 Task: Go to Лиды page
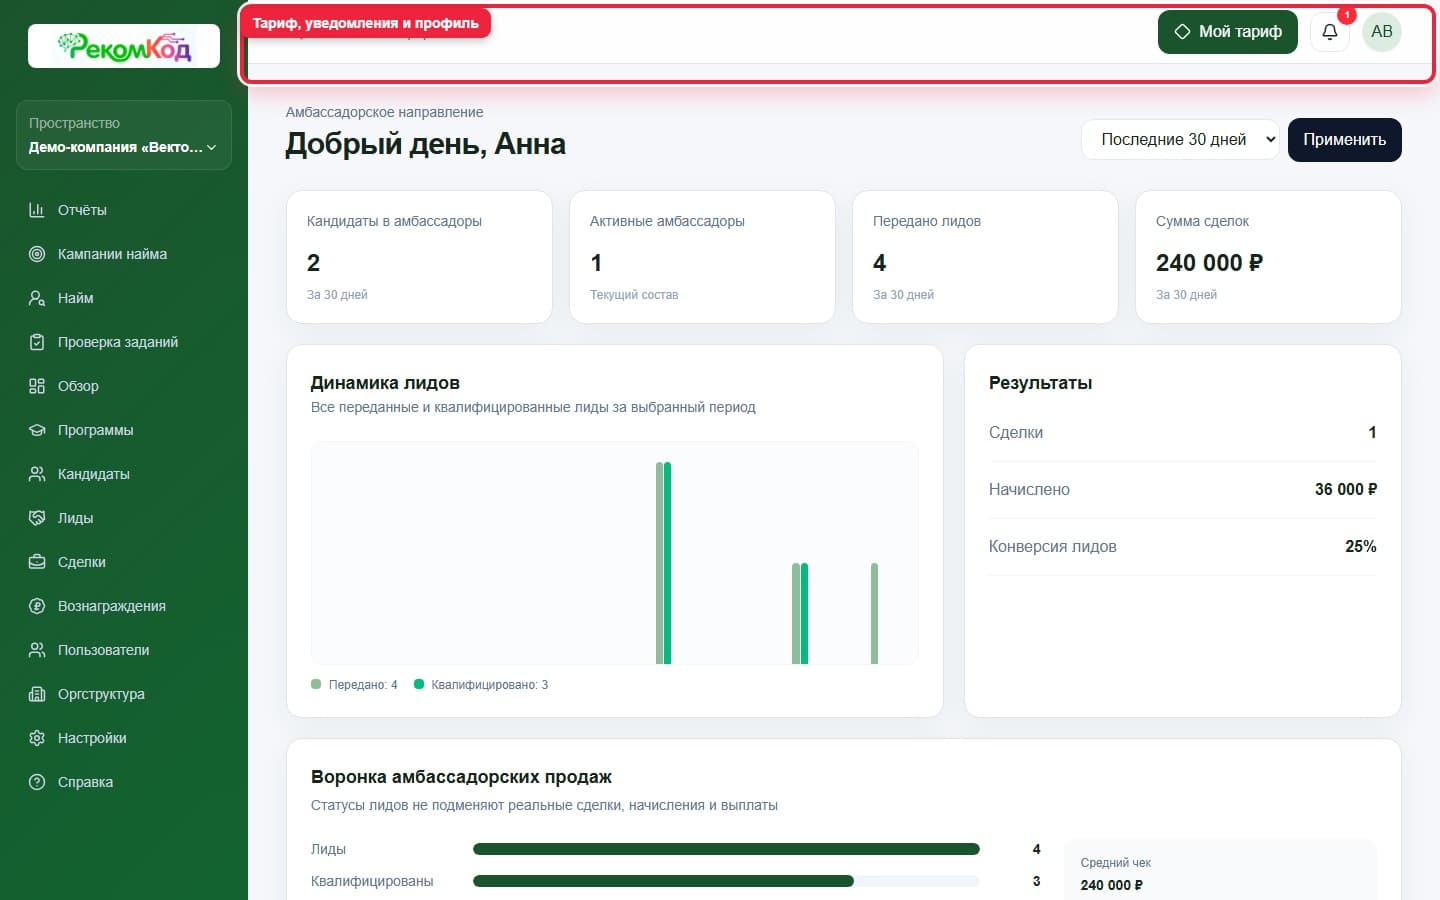click(x=124, y=518)
